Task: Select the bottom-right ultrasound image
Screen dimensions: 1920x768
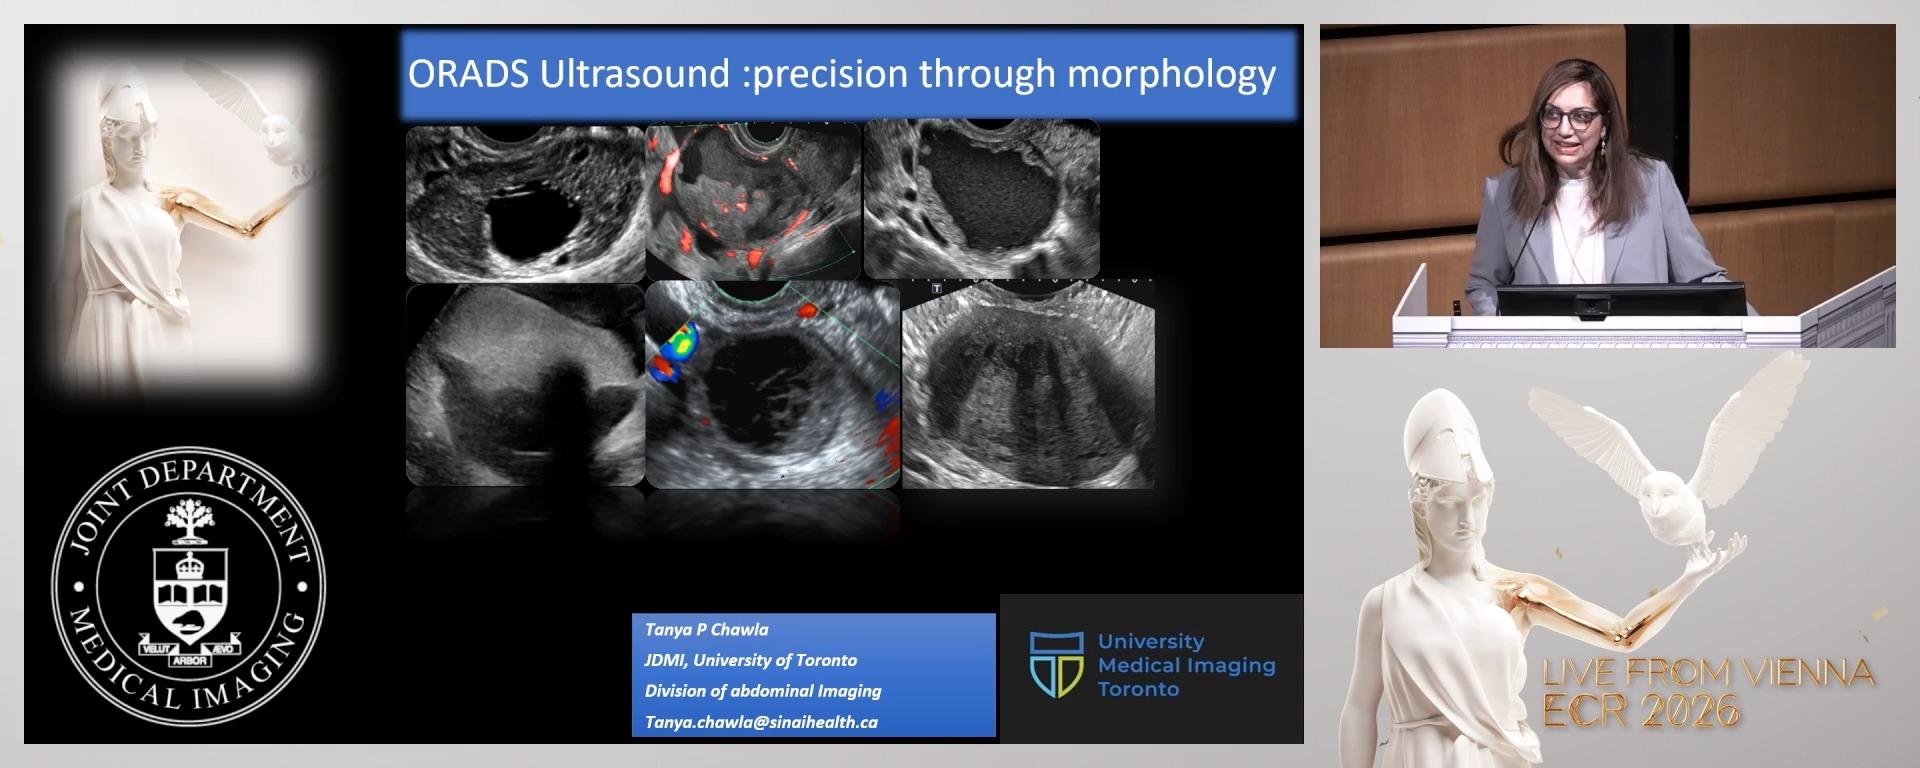Action: [1028, 385]
